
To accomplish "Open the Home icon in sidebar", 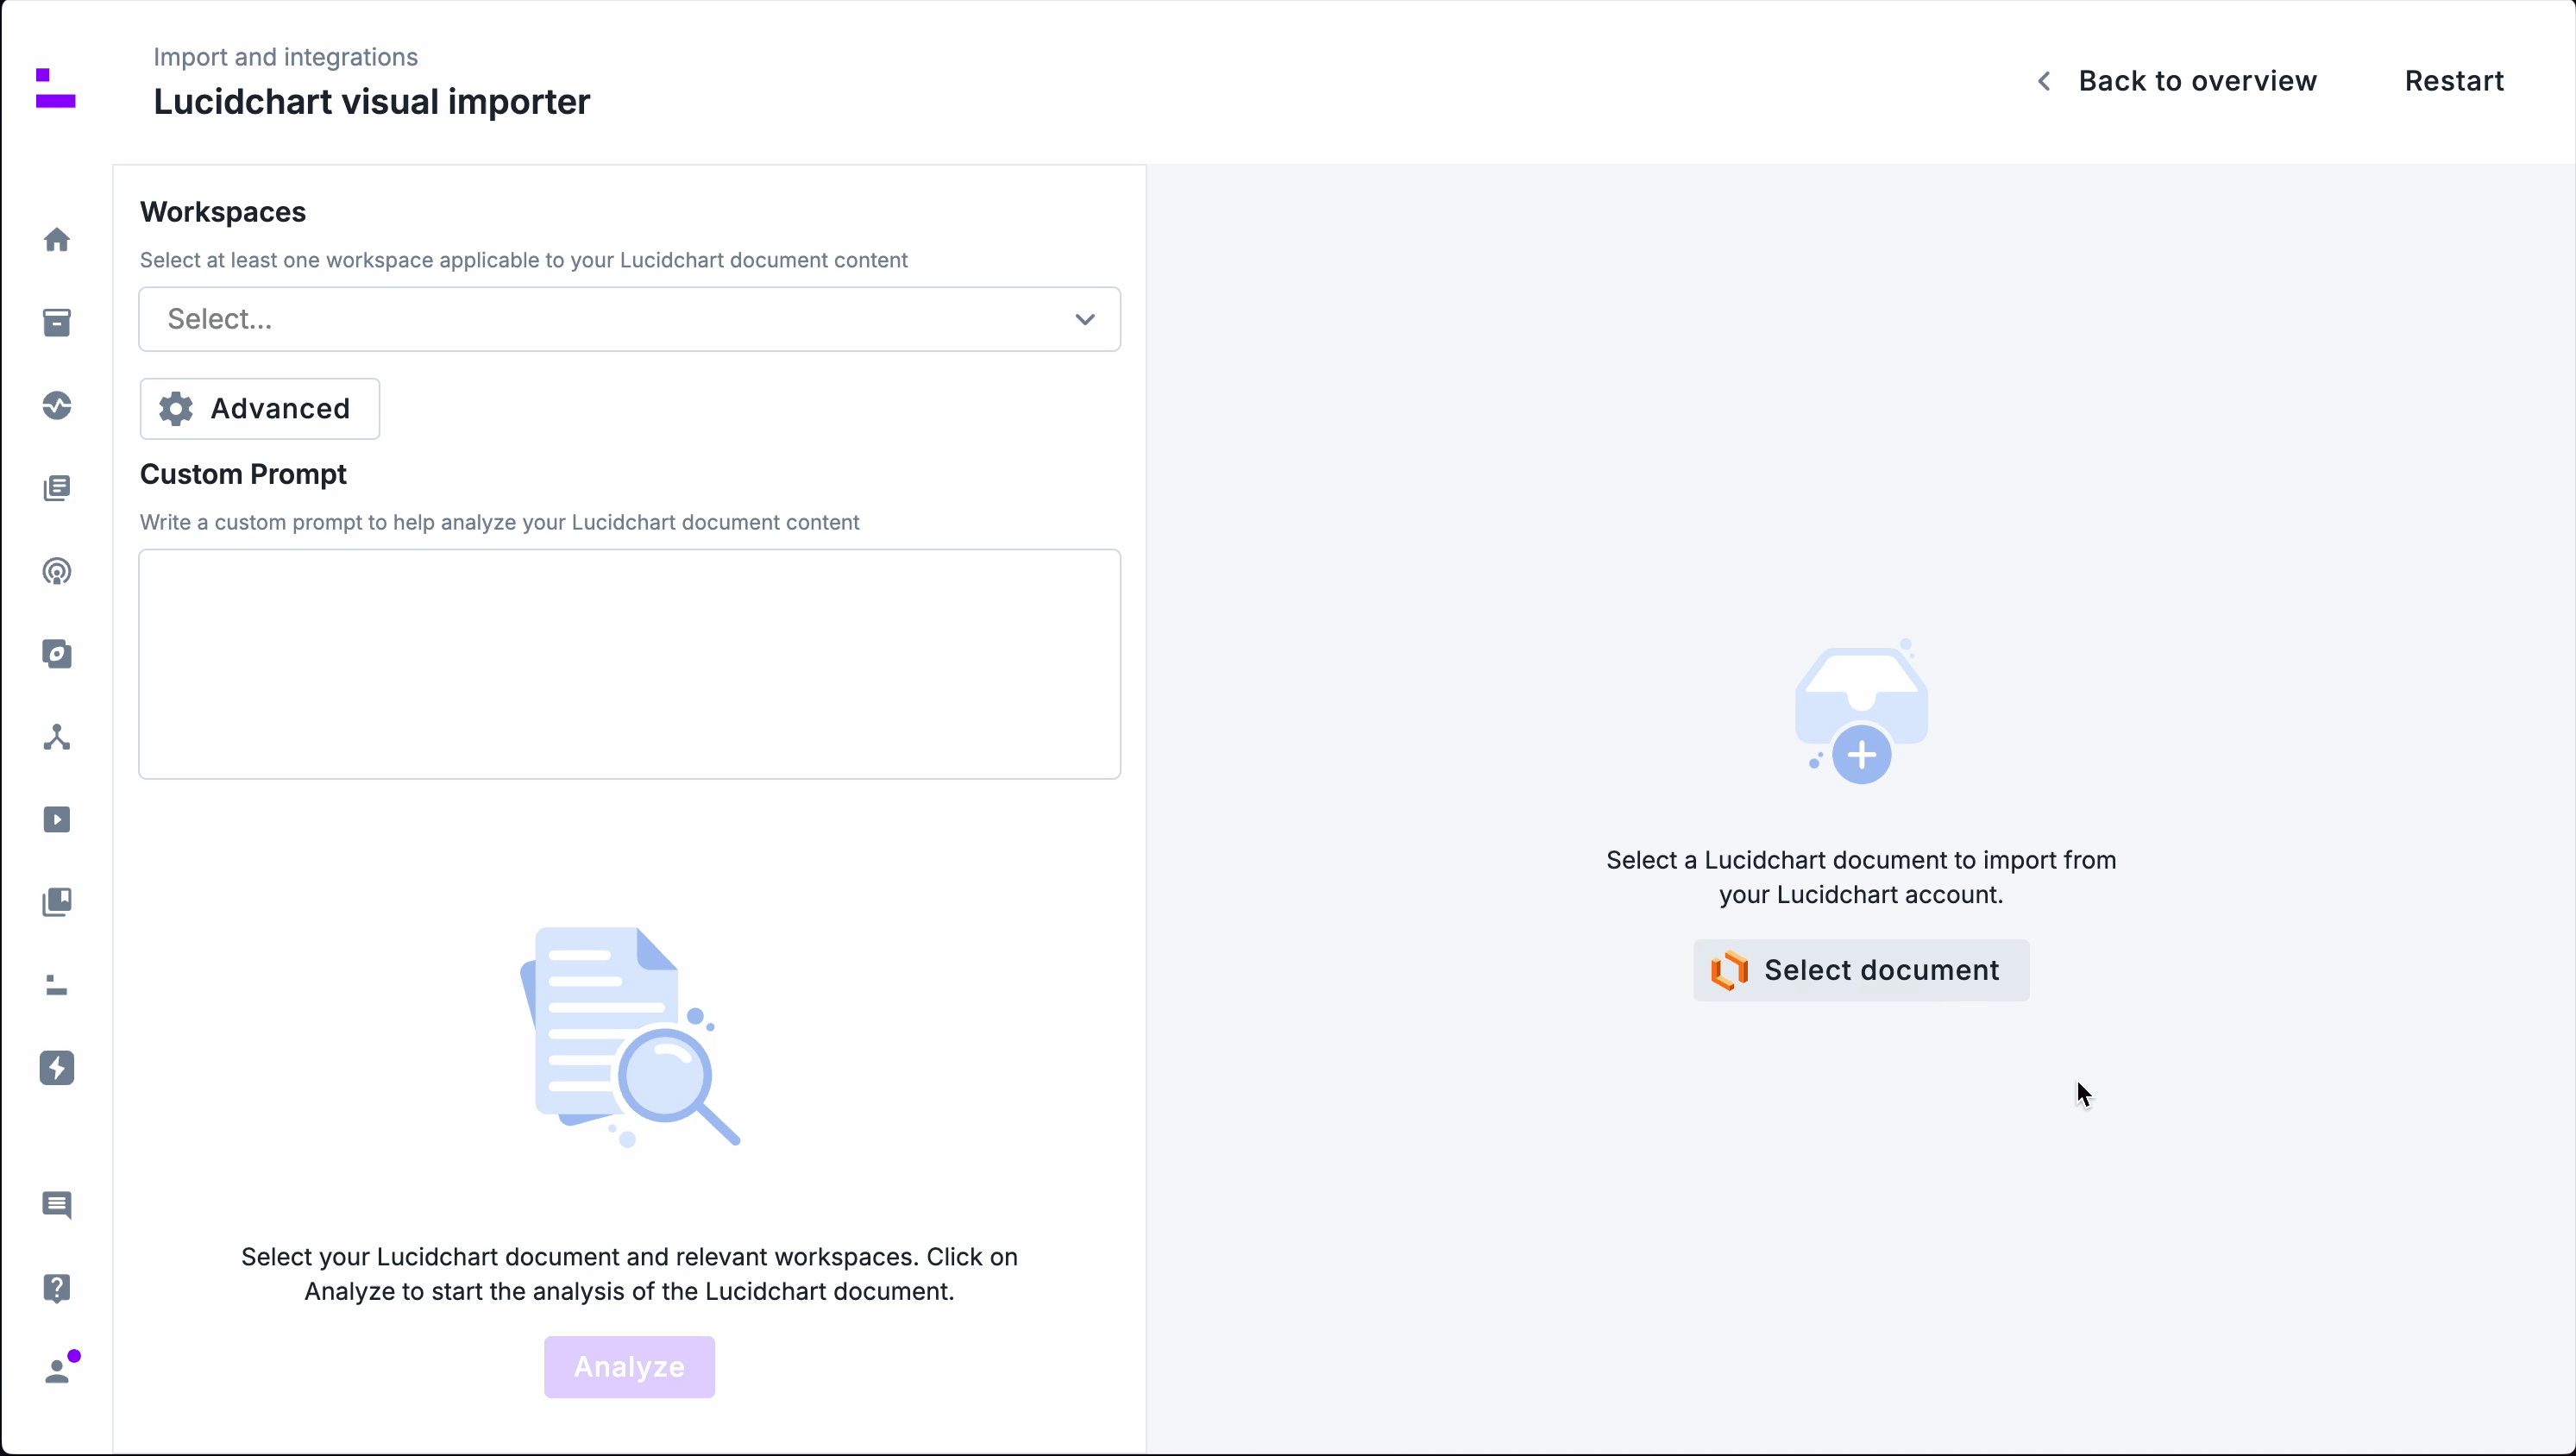I will pyautogui.click(x=57, y=240).
